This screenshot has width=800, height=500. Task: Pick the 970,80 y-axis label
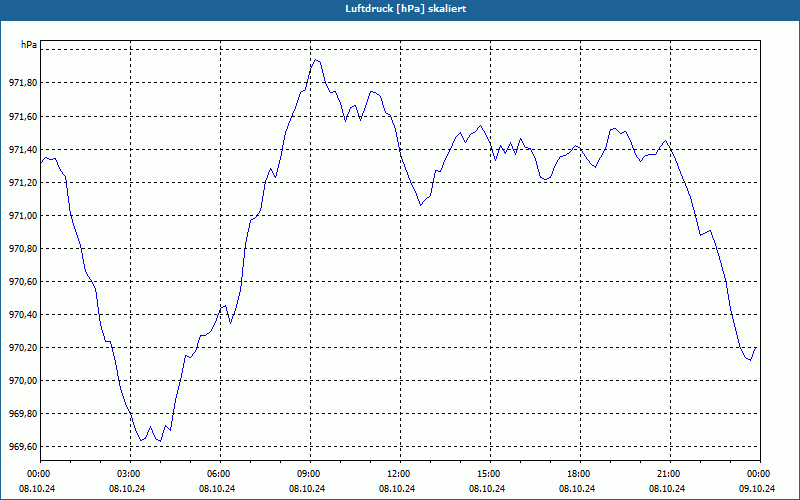pos(24,249)
